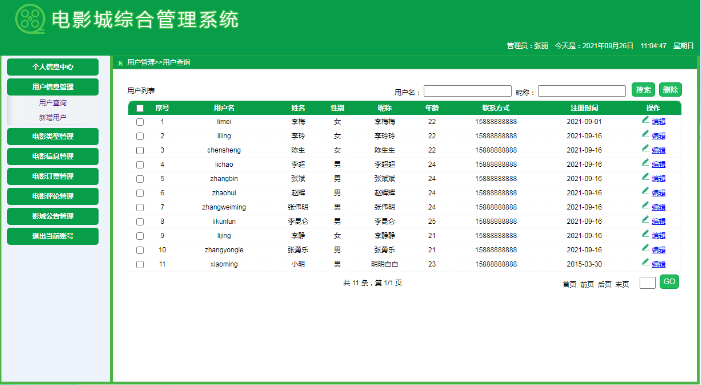Click the pencil icon in zhangweiming's row
The image size is (701, 385).
coord(645,205)
